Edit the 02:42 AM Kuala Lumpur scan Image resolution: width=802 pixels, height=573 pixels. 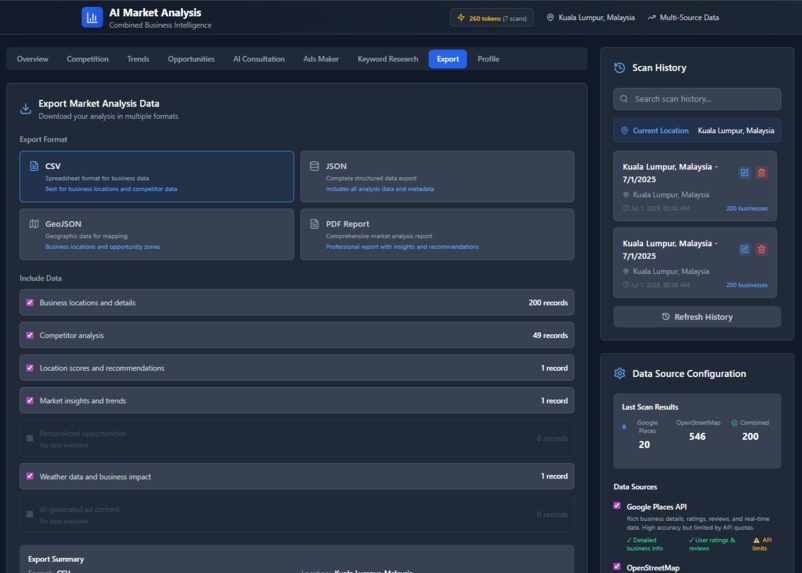pos(745,172)
